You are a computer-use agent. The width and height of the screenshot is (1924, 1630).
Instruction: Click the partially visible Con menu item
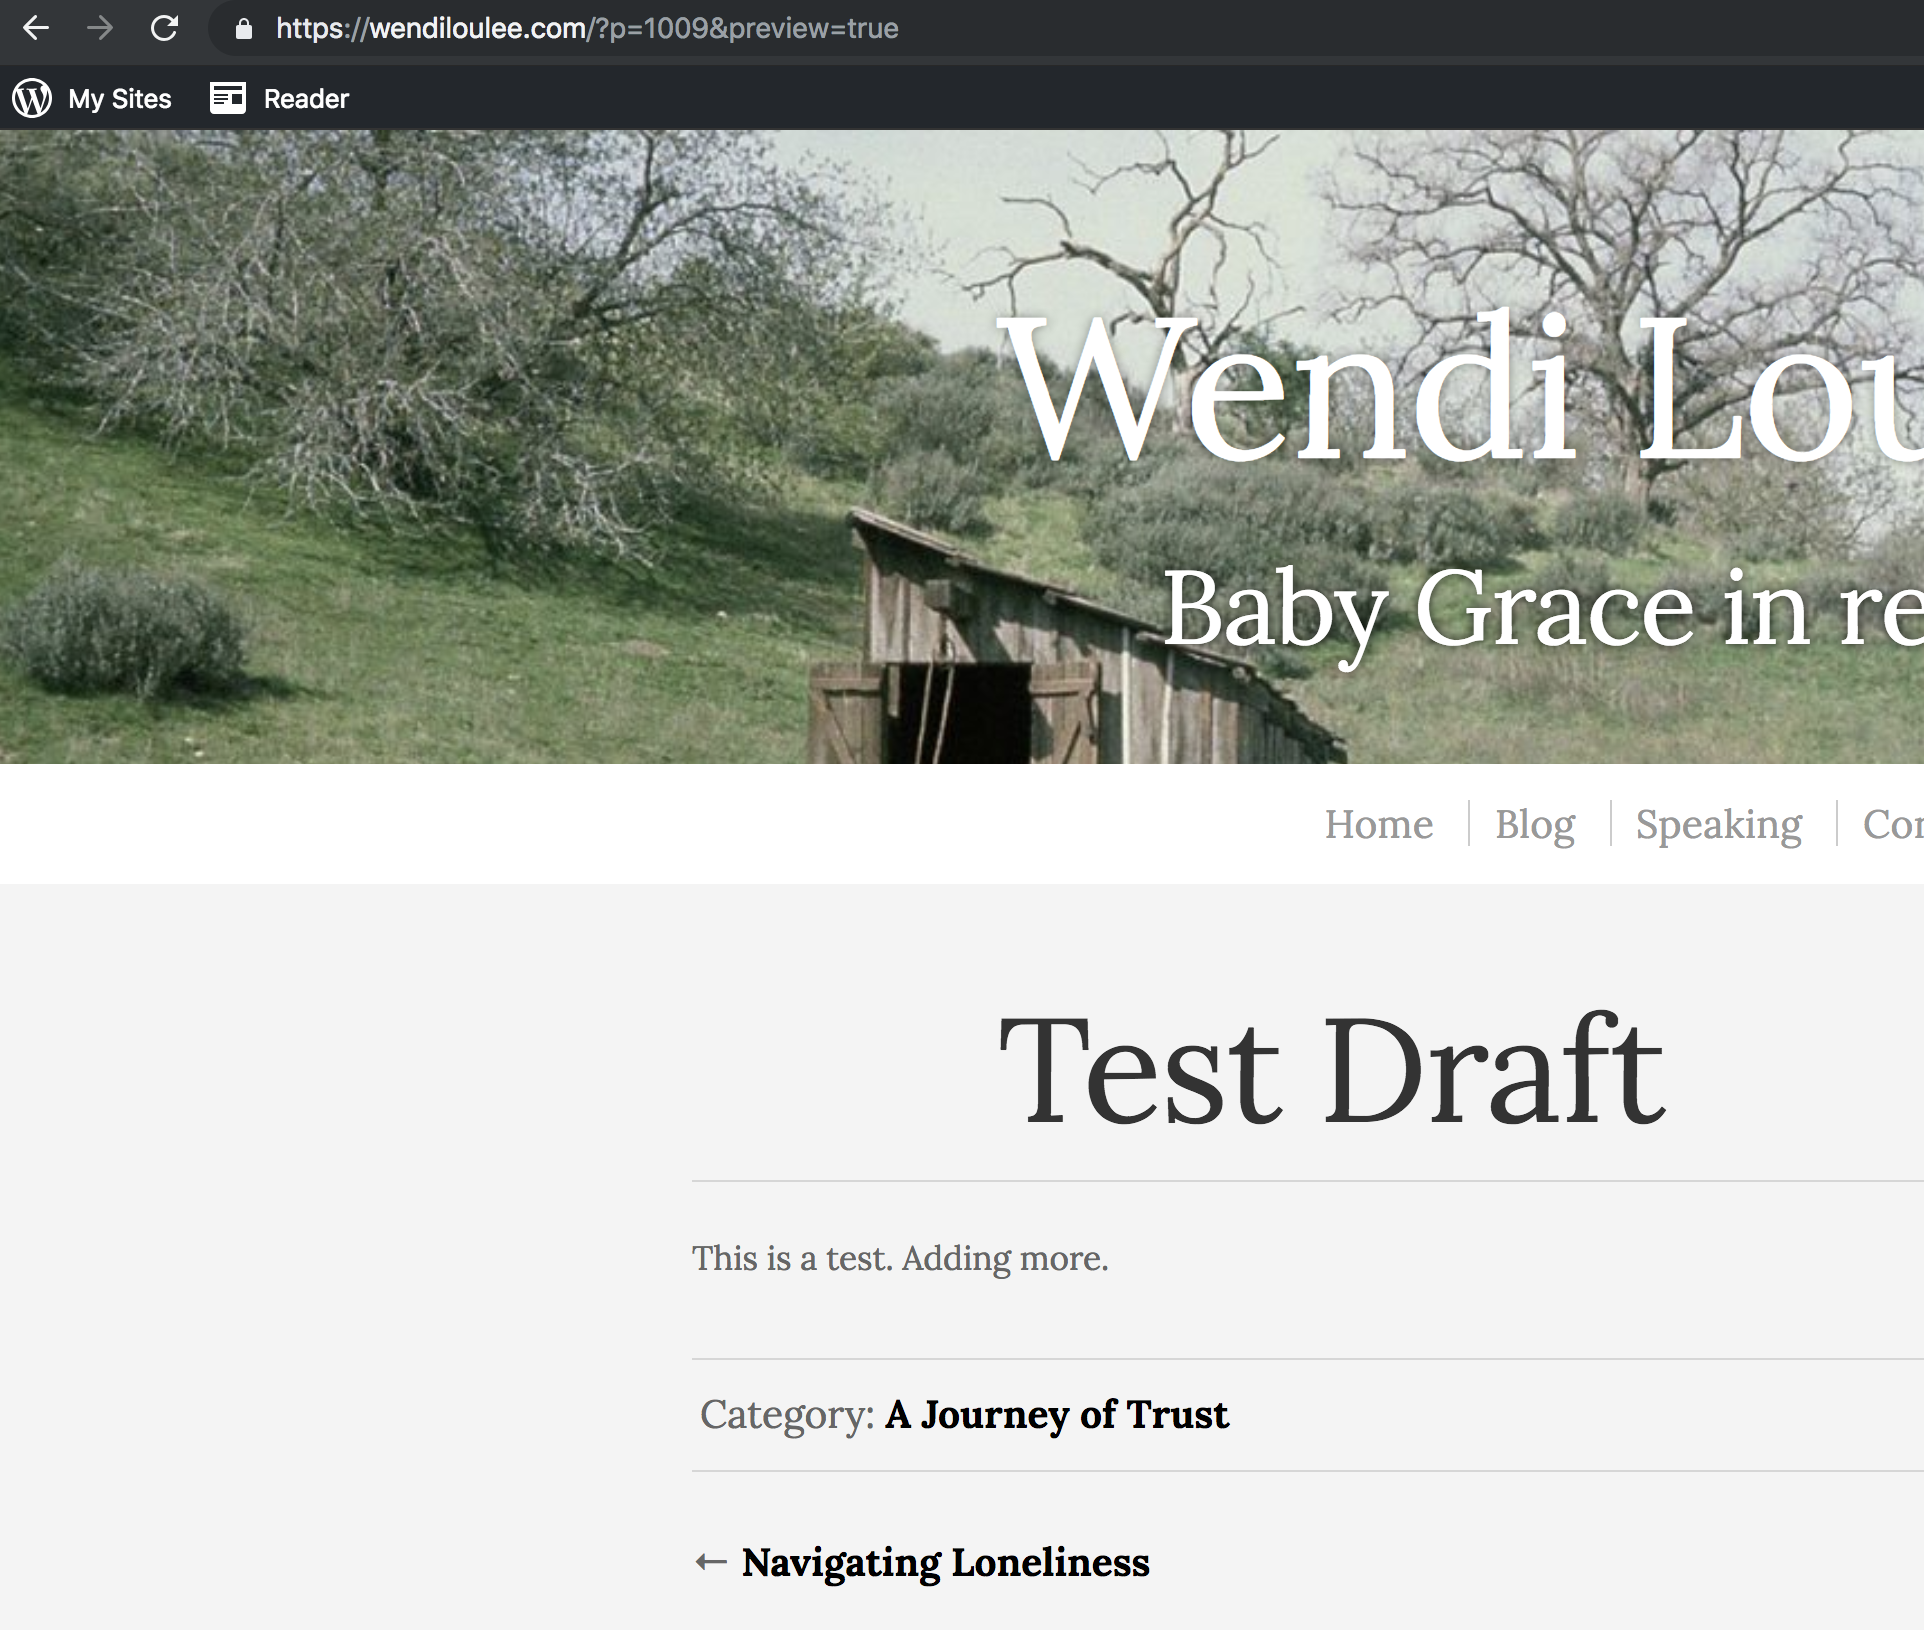(x=1892, y=824)
